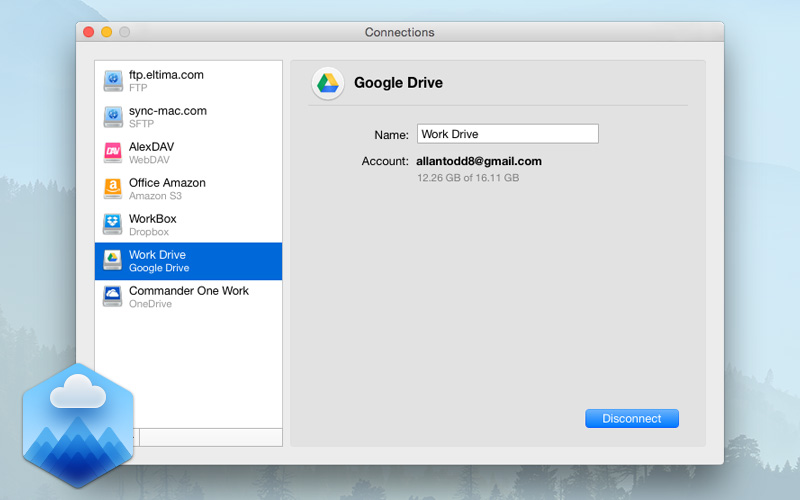
Task: Click the FTP subtitle under ftp.eltima.com
Action: tap(138, 88)
